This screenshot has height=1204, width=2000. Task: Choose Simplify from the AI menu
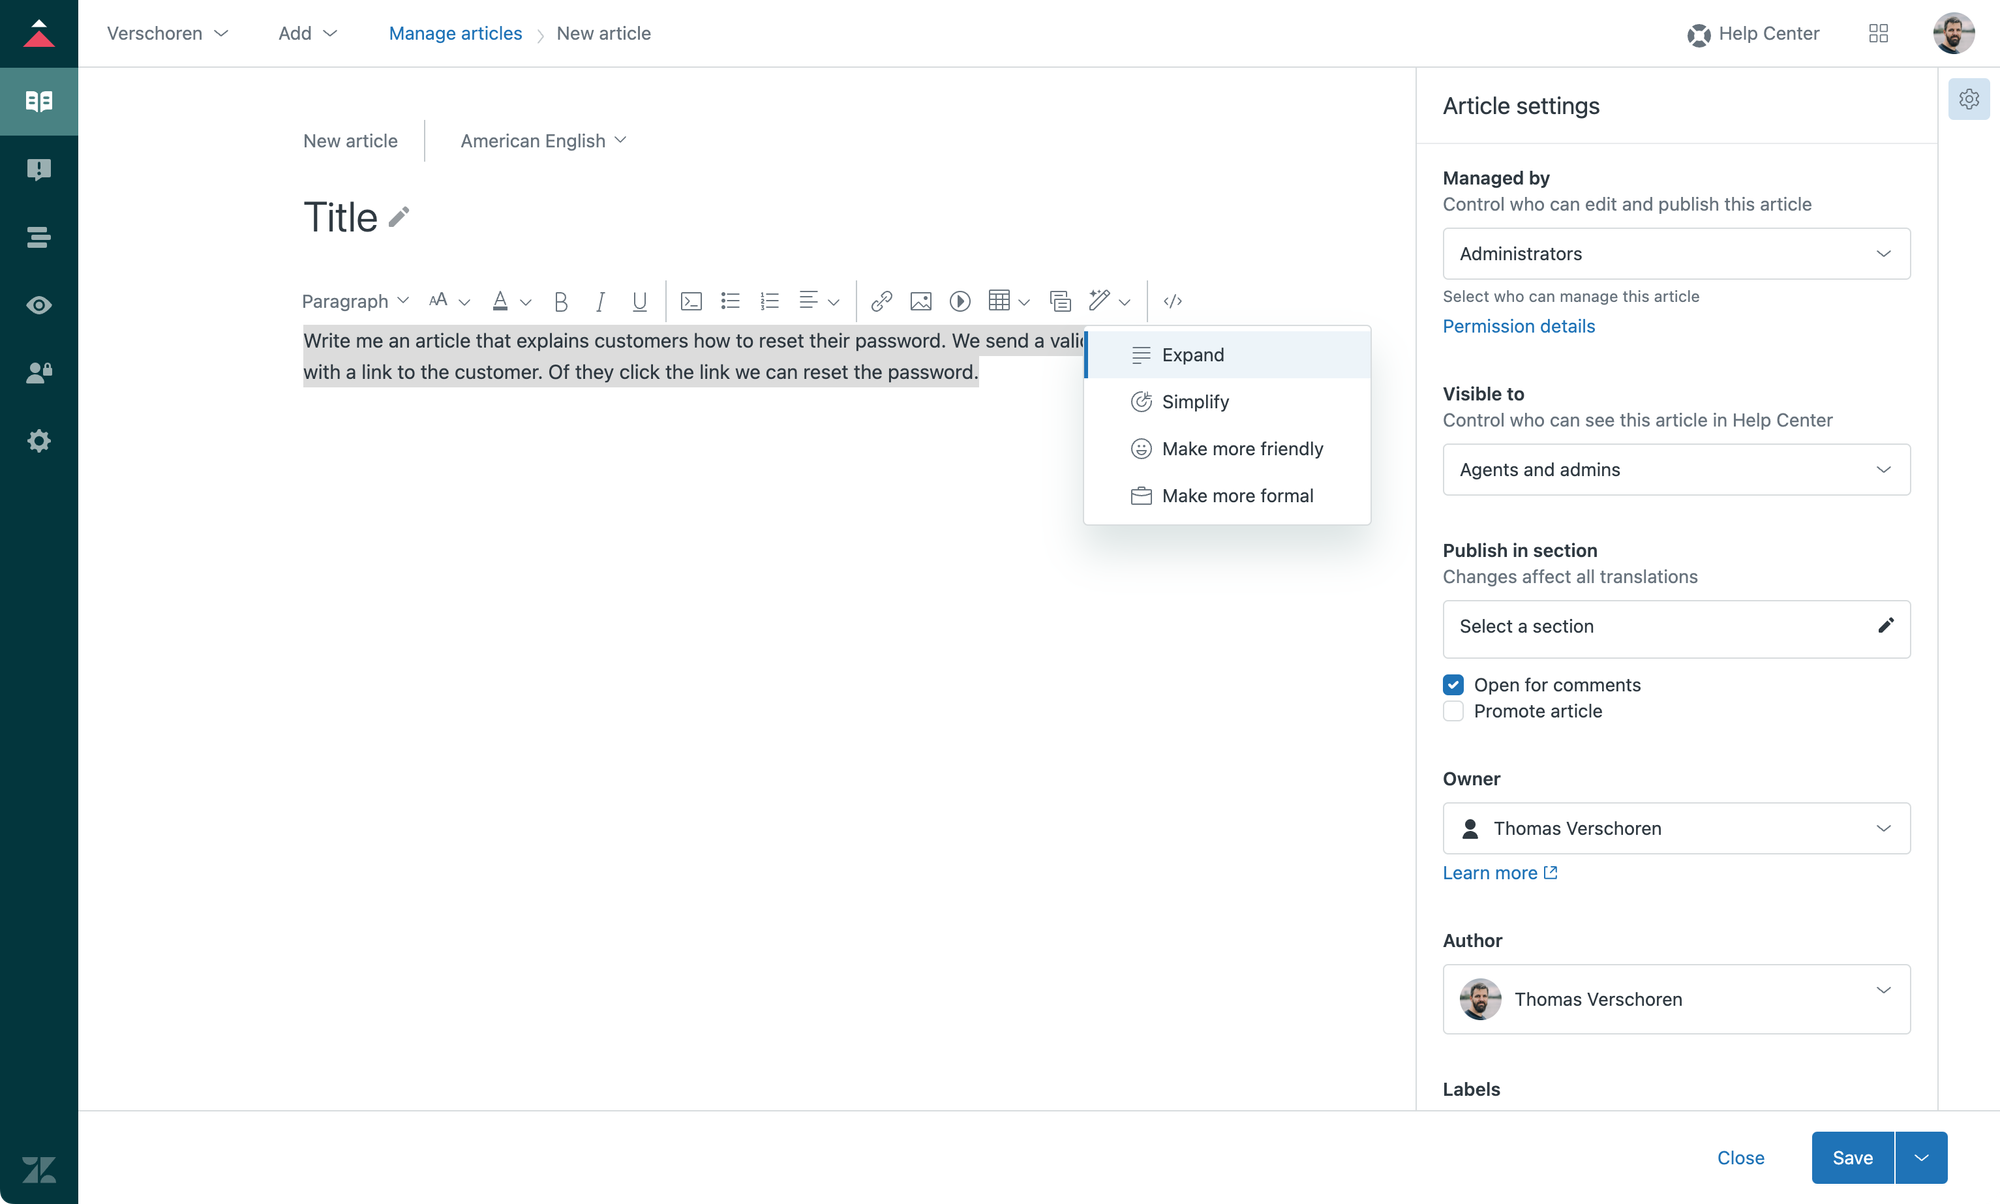[x=1195, y=402]
